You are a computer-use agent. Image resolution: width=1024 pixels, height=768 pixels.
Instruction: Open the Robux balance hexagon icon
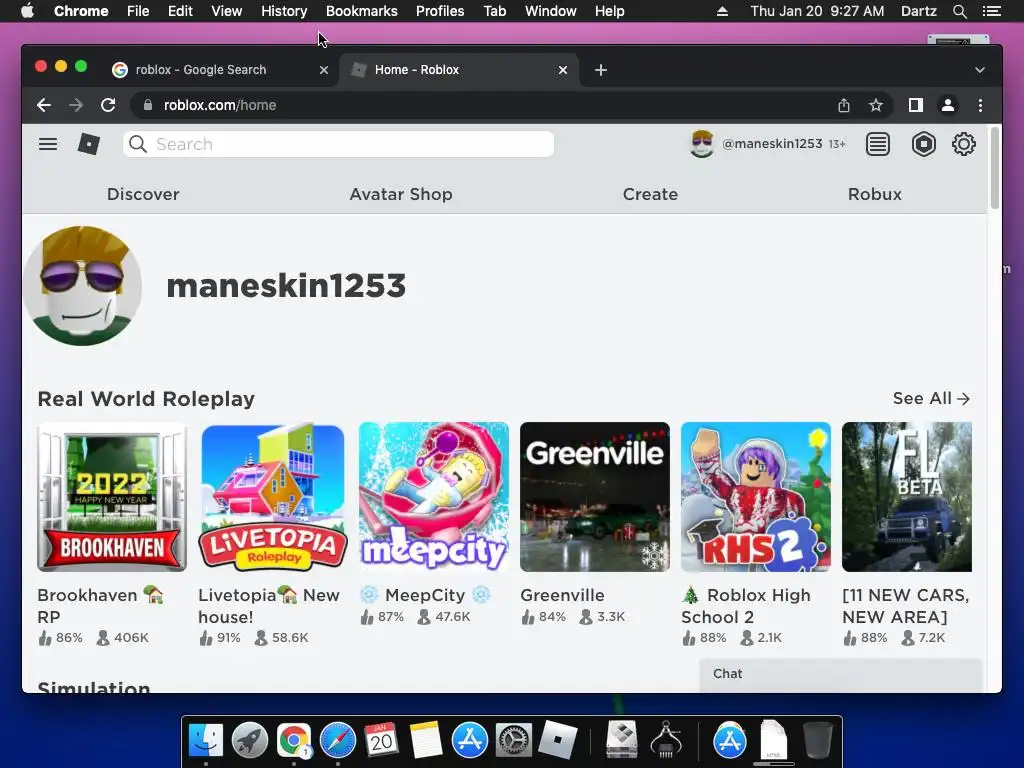(923, 144)
